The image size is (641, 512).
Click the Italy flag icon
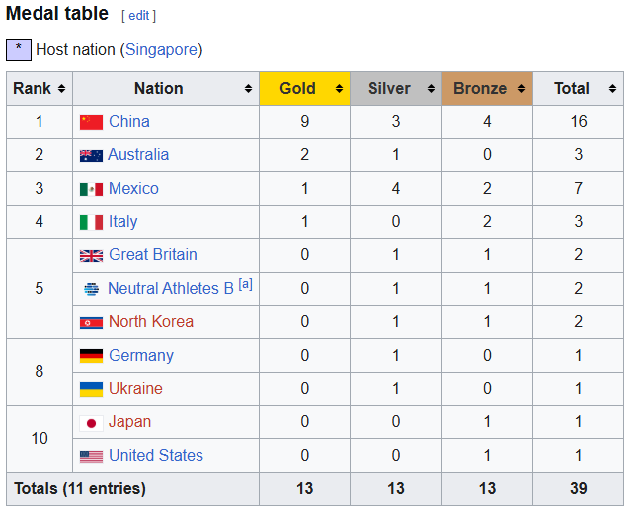pyautogui.click(x=91, y=222)
